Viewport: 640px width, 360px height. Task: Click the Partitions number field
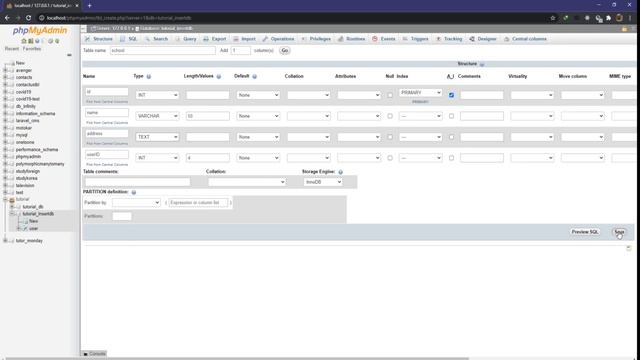pyautogui.click(x=122, y=216)
